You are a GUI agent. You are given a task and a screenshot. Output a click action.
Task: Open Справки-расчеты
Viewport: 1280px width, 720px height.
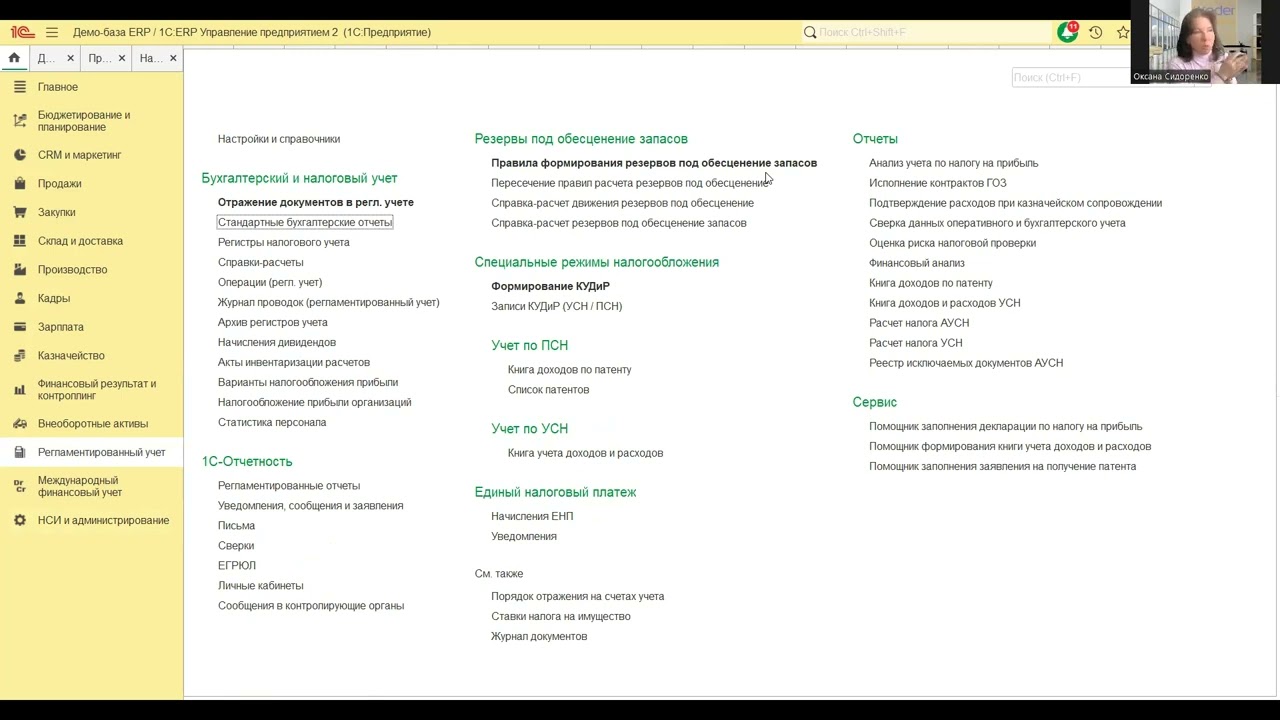pyautogui.click(x=261, y=262)
